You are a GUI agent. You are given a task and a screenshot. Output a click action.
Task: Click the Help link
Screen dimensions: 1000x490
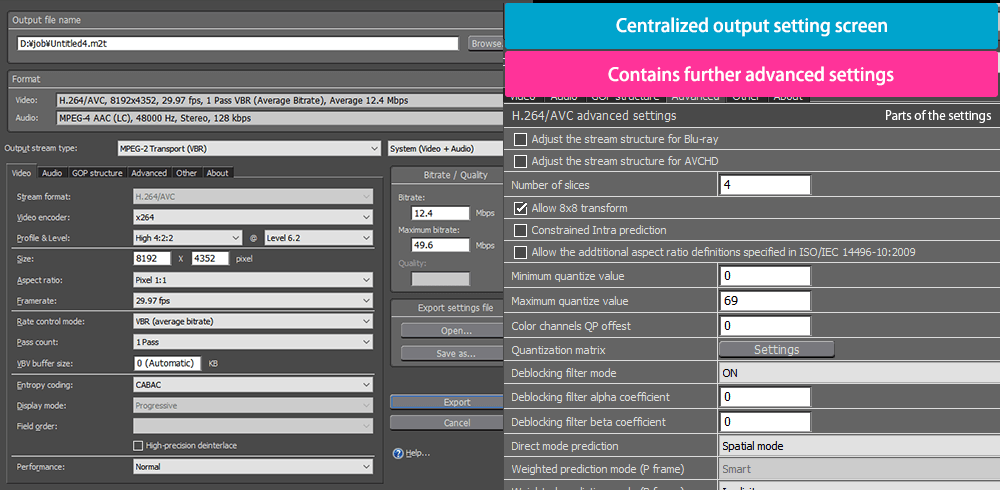[x=418, y=454]
